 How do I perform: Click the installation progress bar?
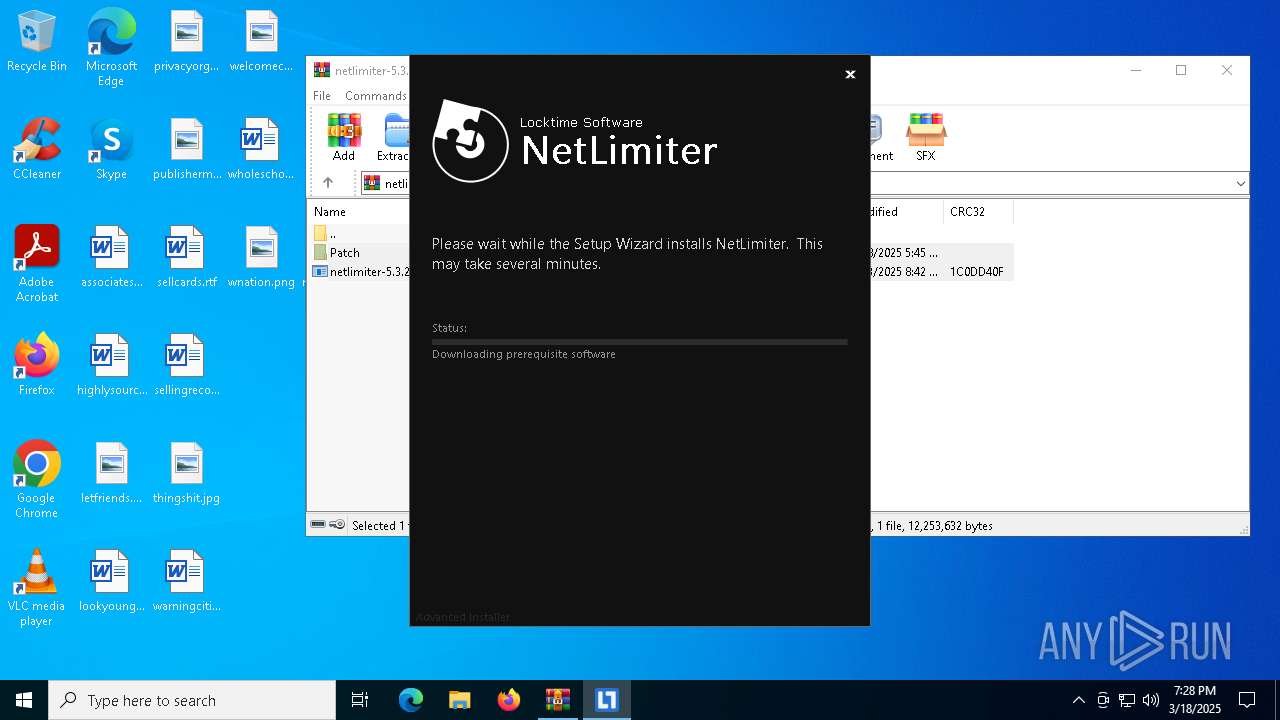(x=640, y=342)
